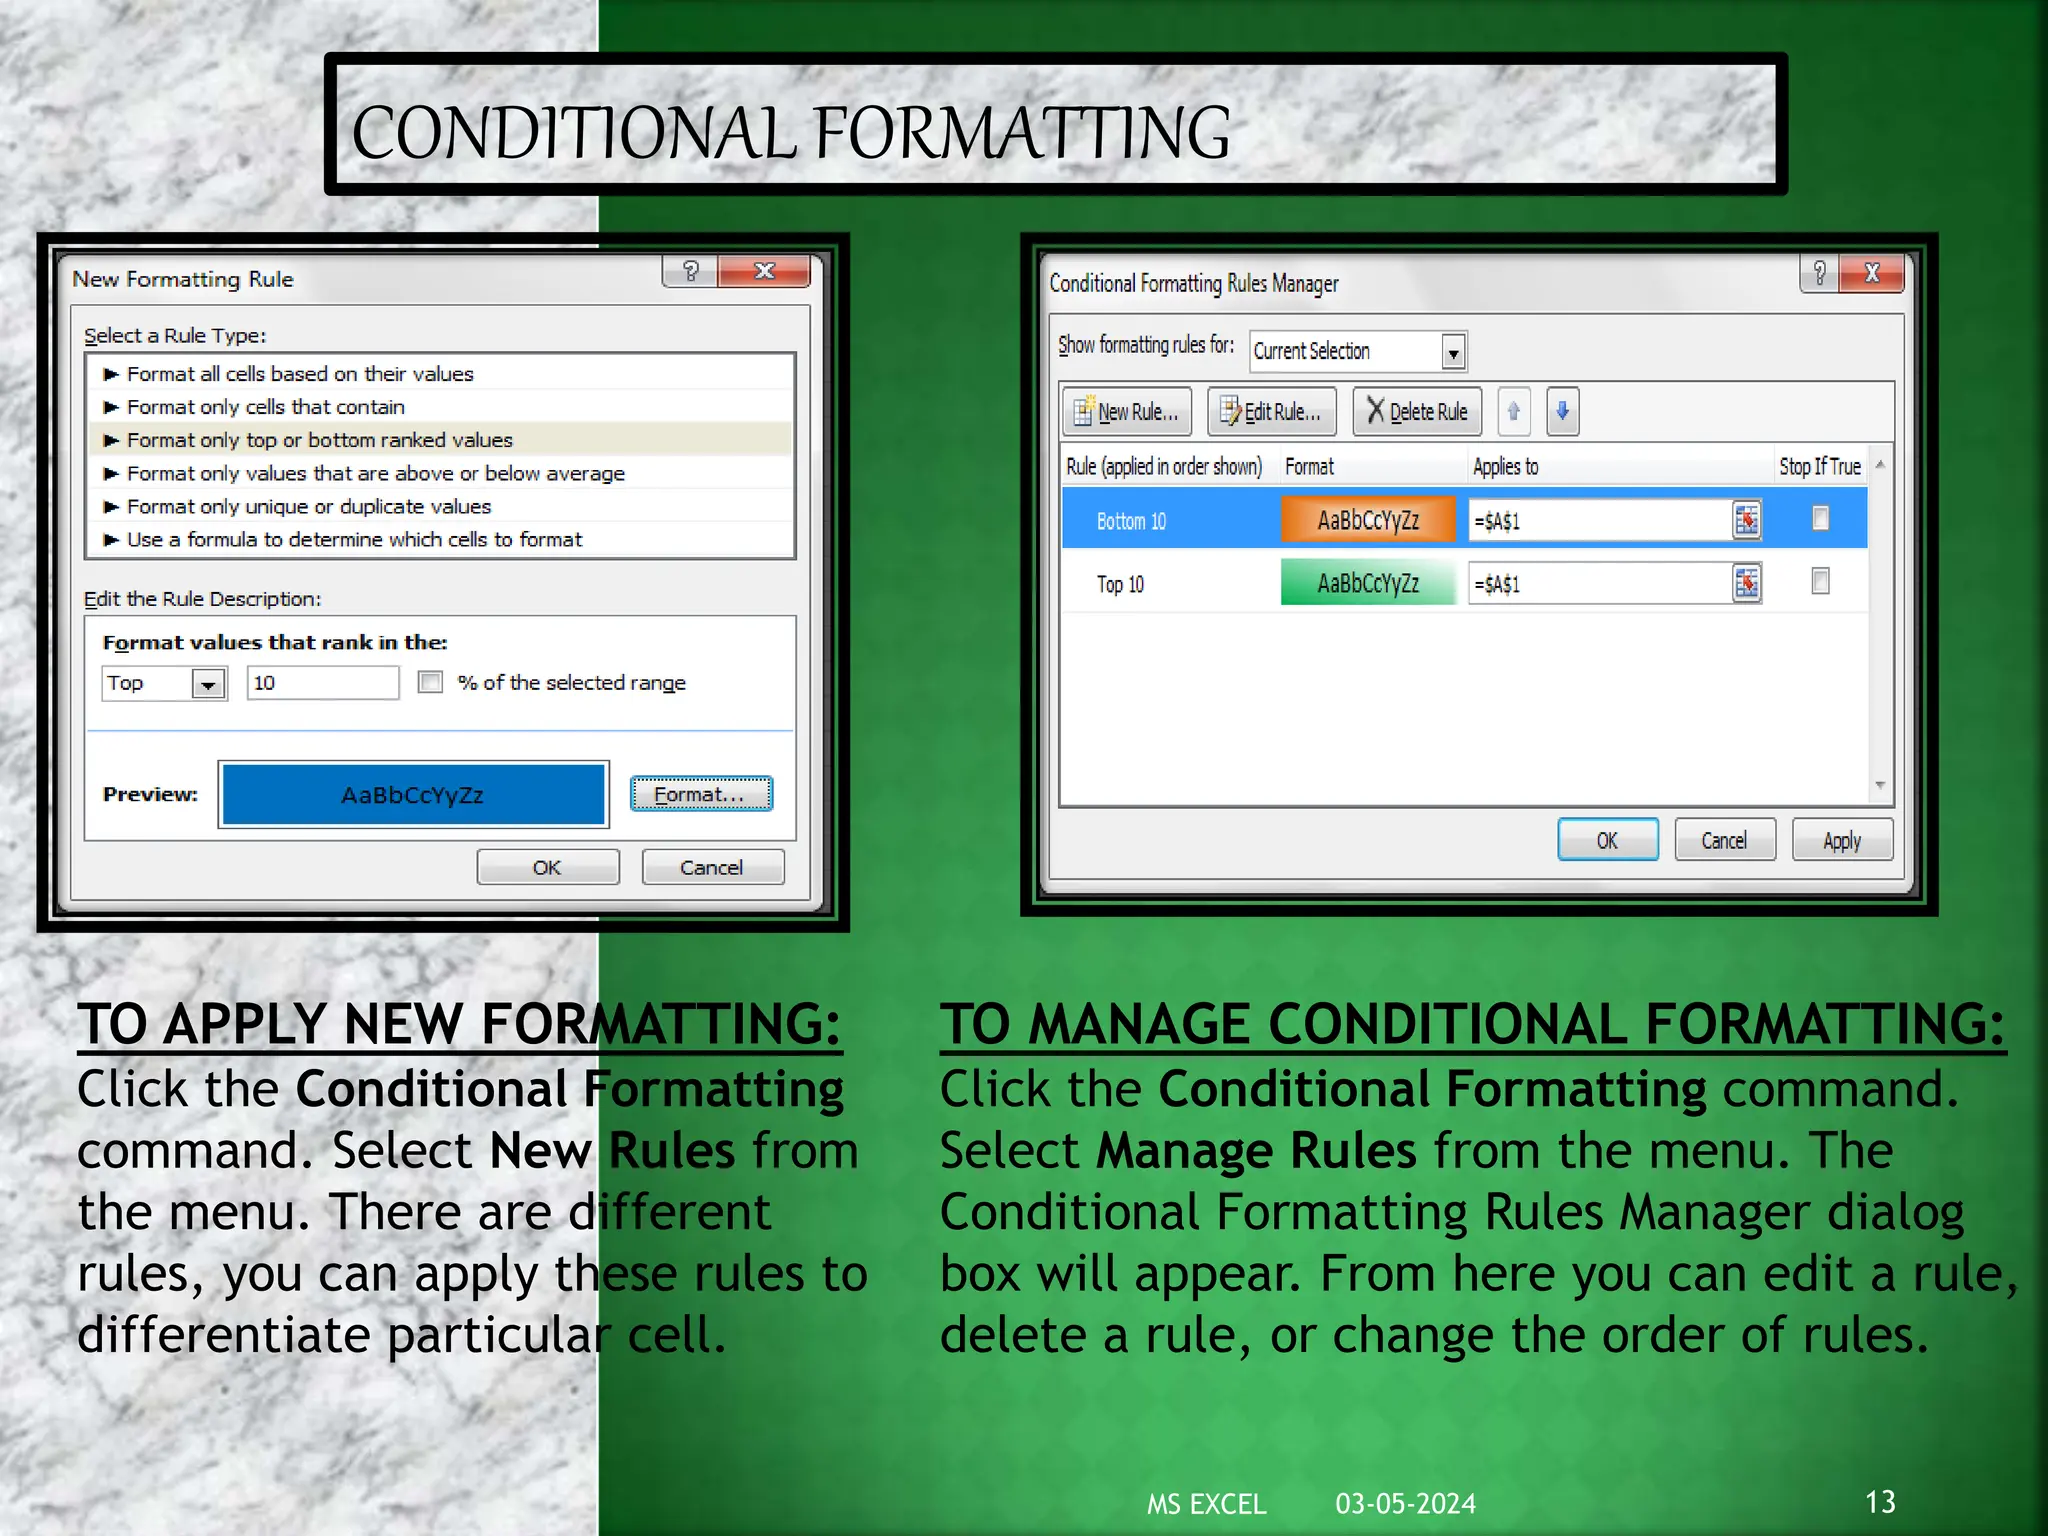2048x1536 pixels.
Task: Select 'Use a formula to determine which cells'
Action: [441, 539]
